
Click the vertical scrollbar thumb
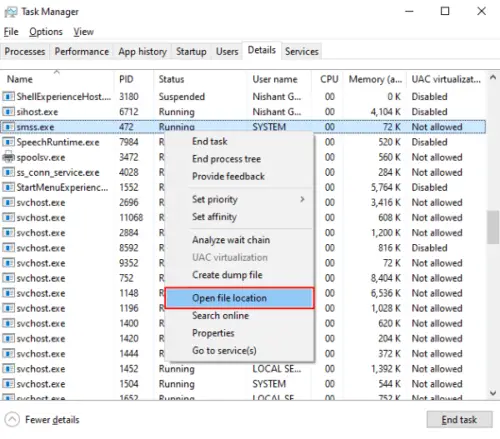[493, 227]
